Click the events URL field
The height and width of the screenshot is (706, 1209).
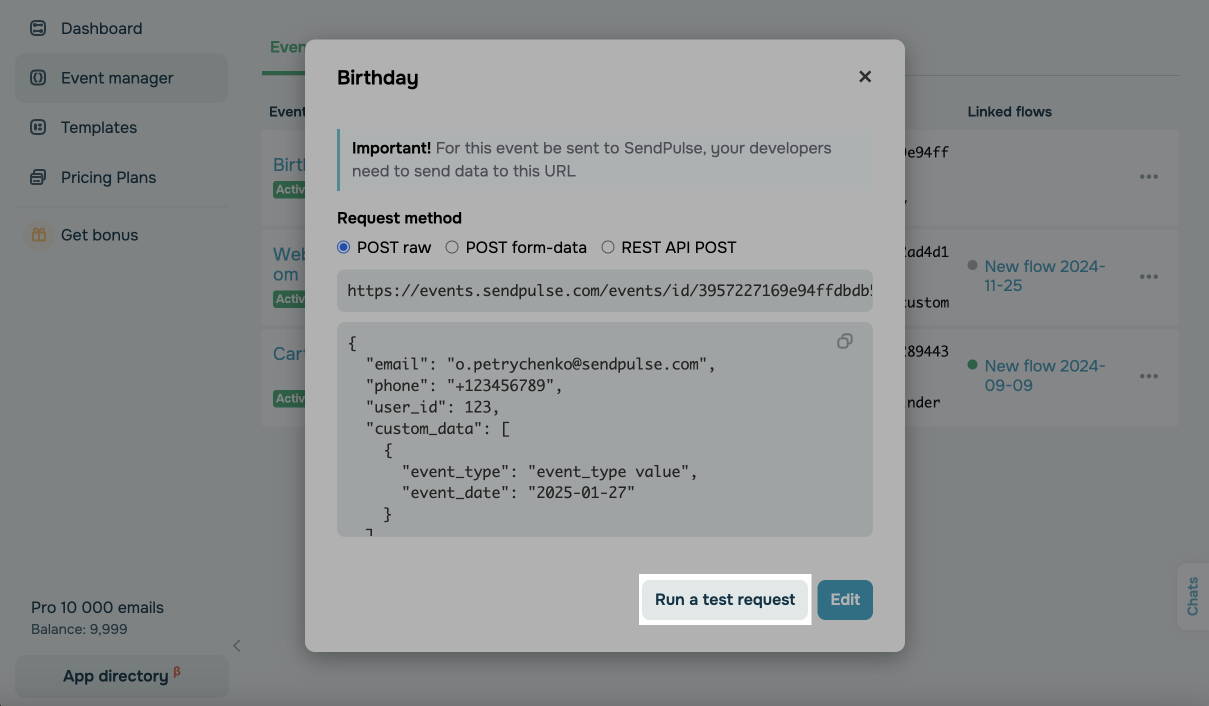click(605, 291)
